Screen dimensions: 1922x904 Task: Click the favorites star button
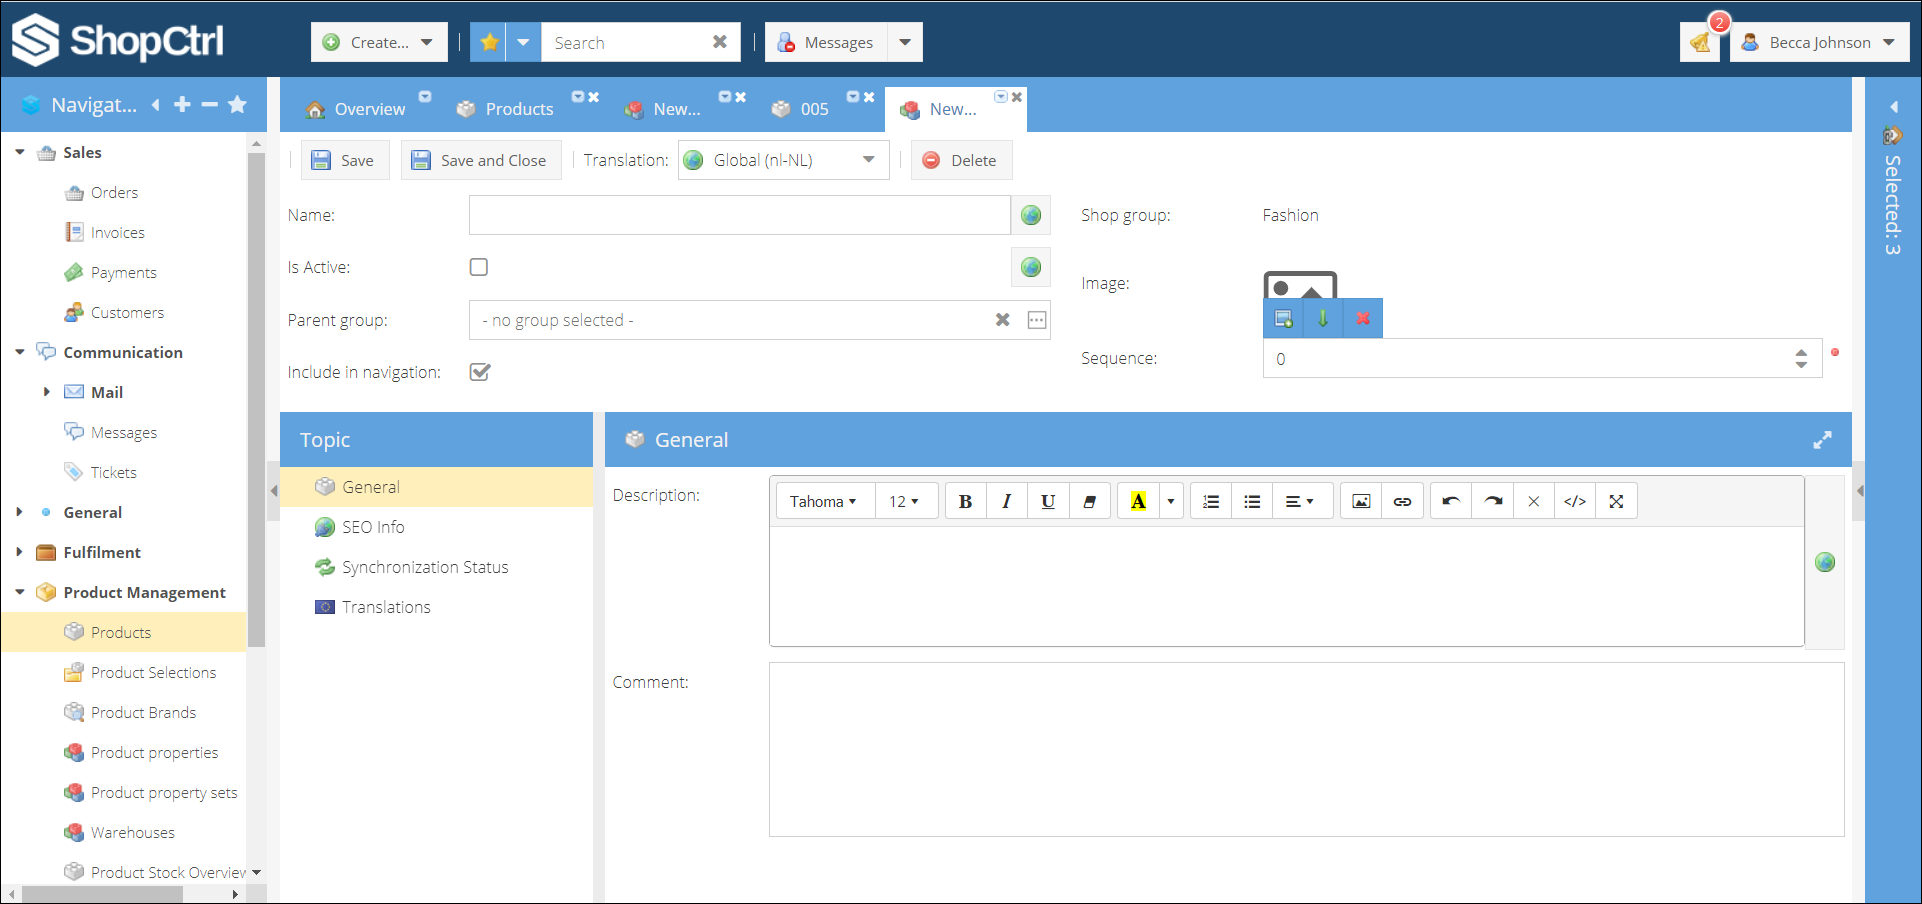(488, 42)
